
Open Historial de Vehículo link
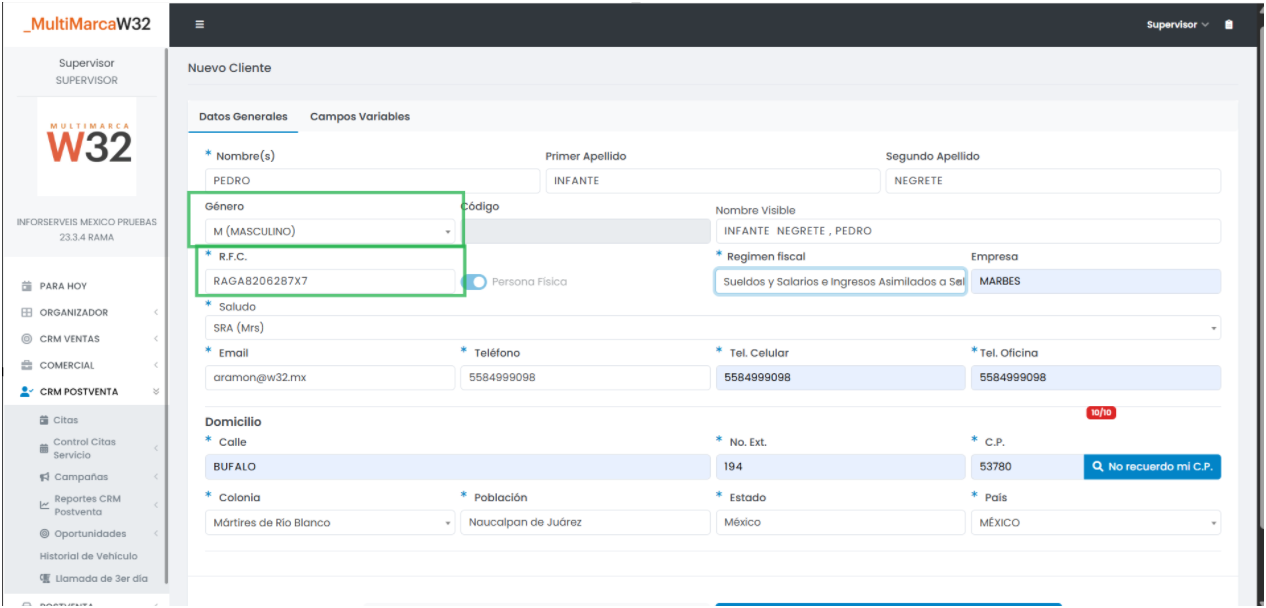tap(88, 556)
